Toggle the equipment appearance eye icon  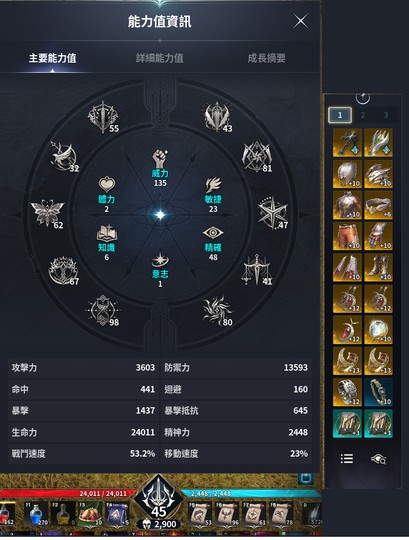(378, 459)
